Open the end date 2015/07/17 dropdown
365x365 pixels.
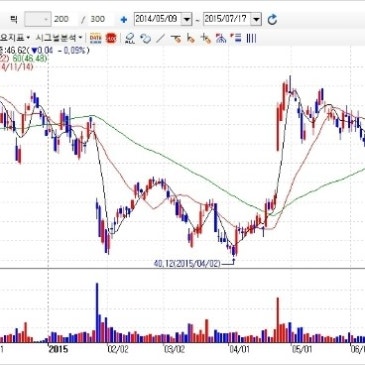(256, 19)
